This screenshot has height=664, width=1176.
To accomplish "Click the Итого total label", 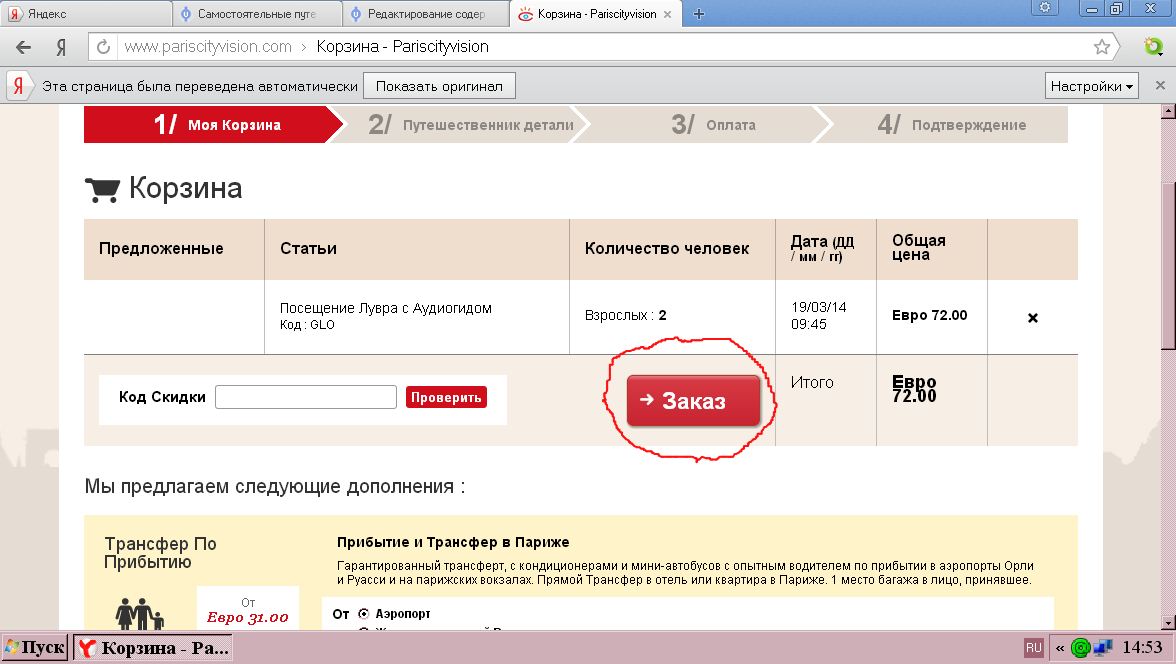I will 812,383.
